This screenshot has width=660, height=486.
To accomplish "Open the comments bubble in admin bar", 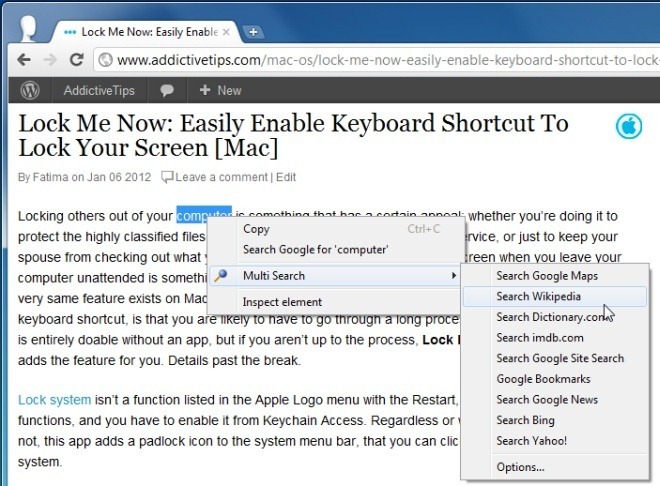I will [167, 90].
